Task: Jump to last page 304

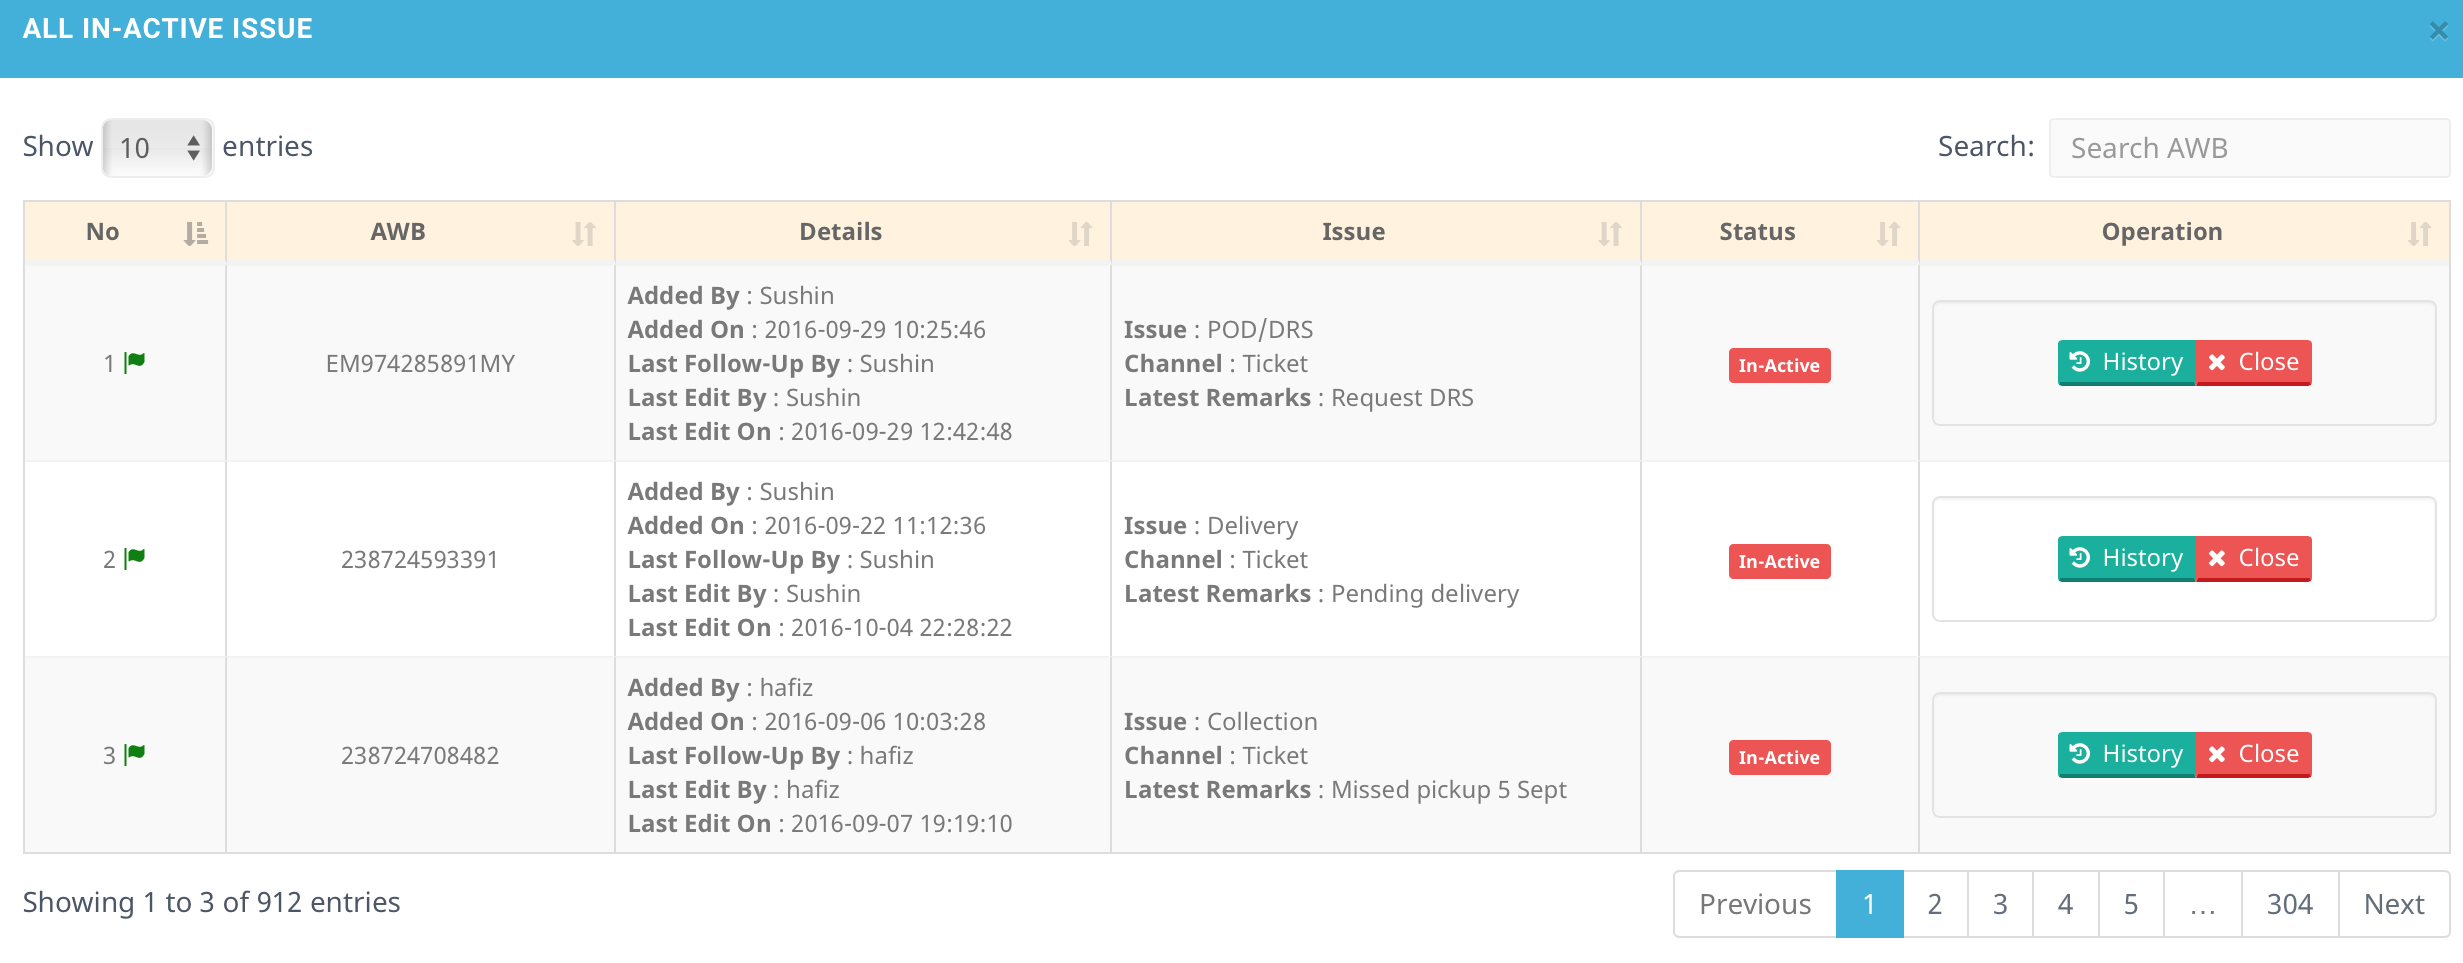Action: click(x=2289, y=904)
